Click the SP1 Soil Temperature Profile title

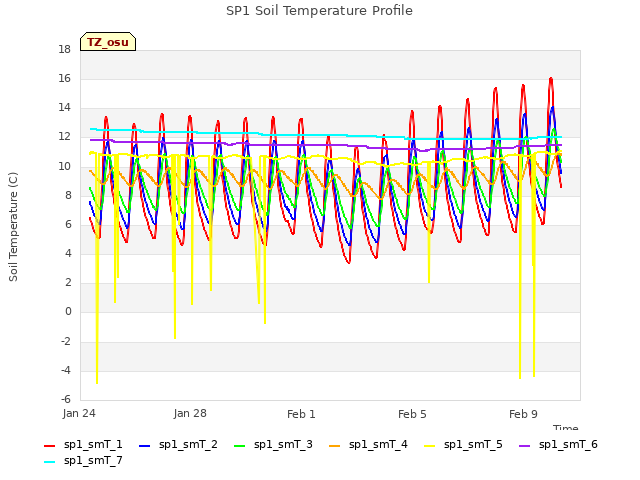[x=319, y=11]
